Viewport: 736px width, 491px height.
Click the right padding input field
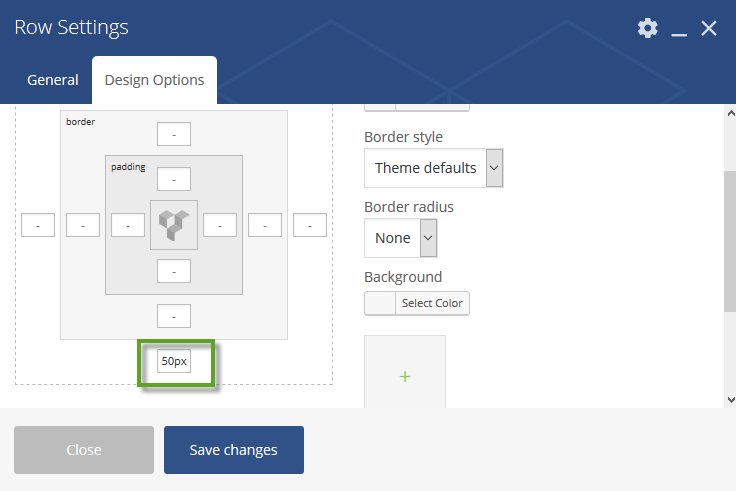[220, 225]
